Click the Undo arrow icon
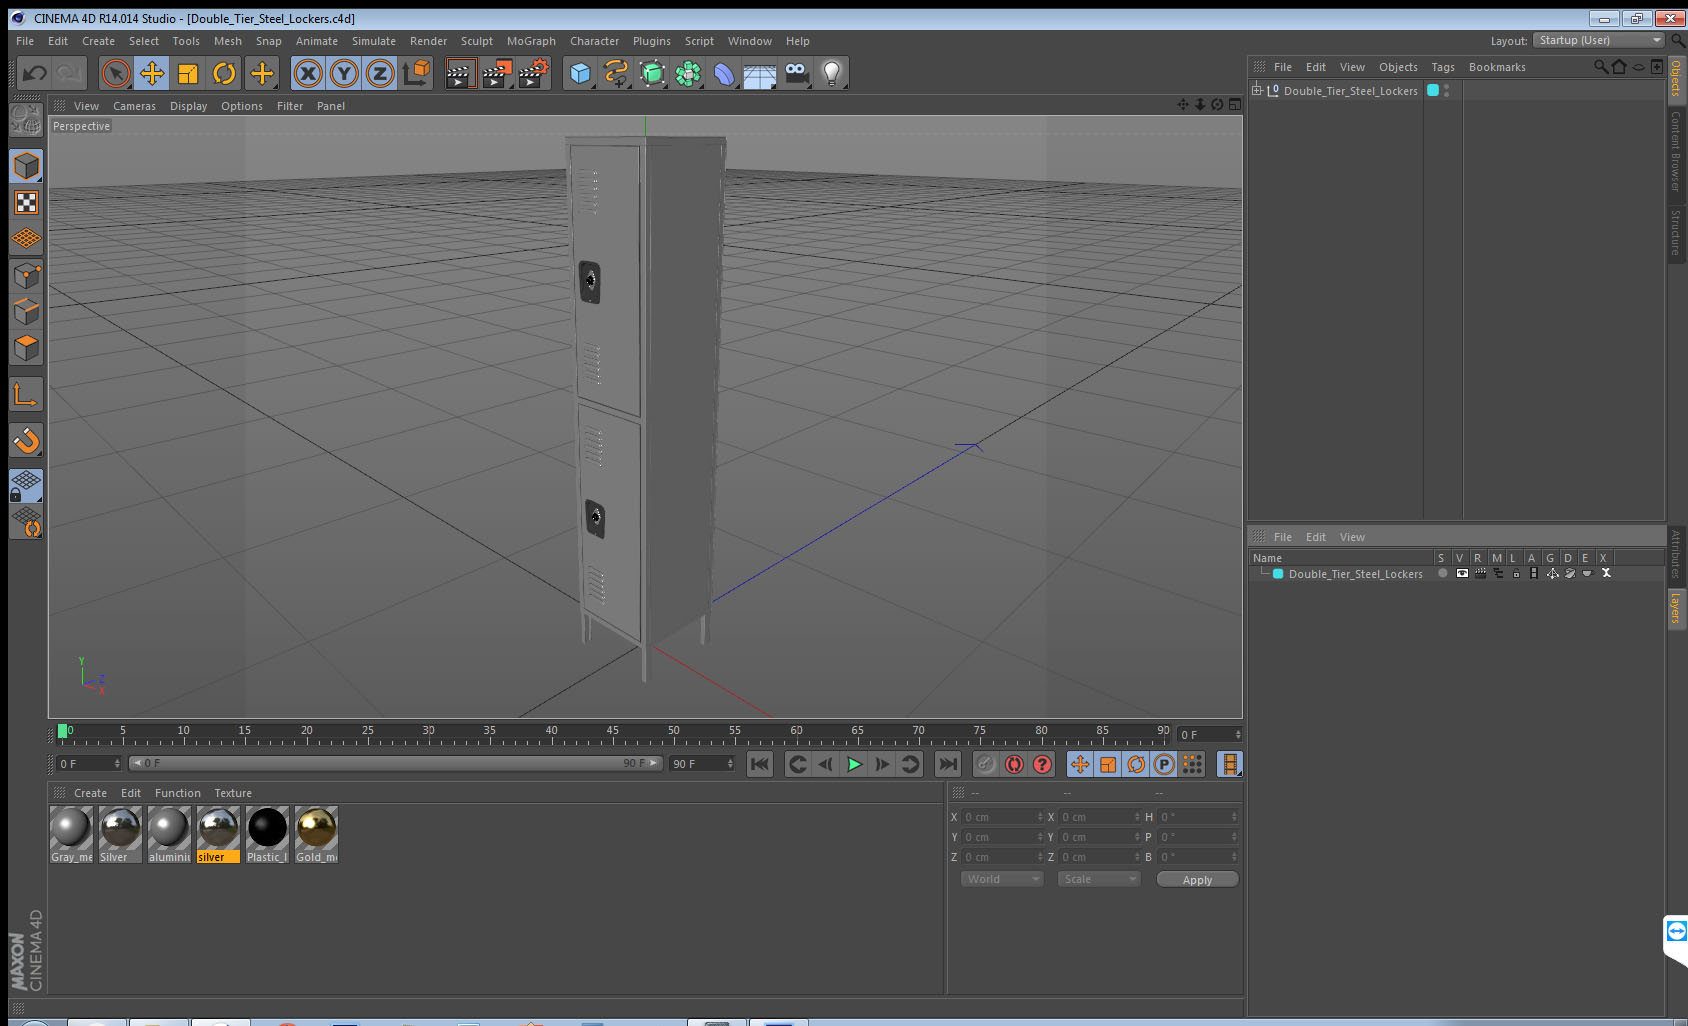The image size is (1688, 1026). pos(35,73)
